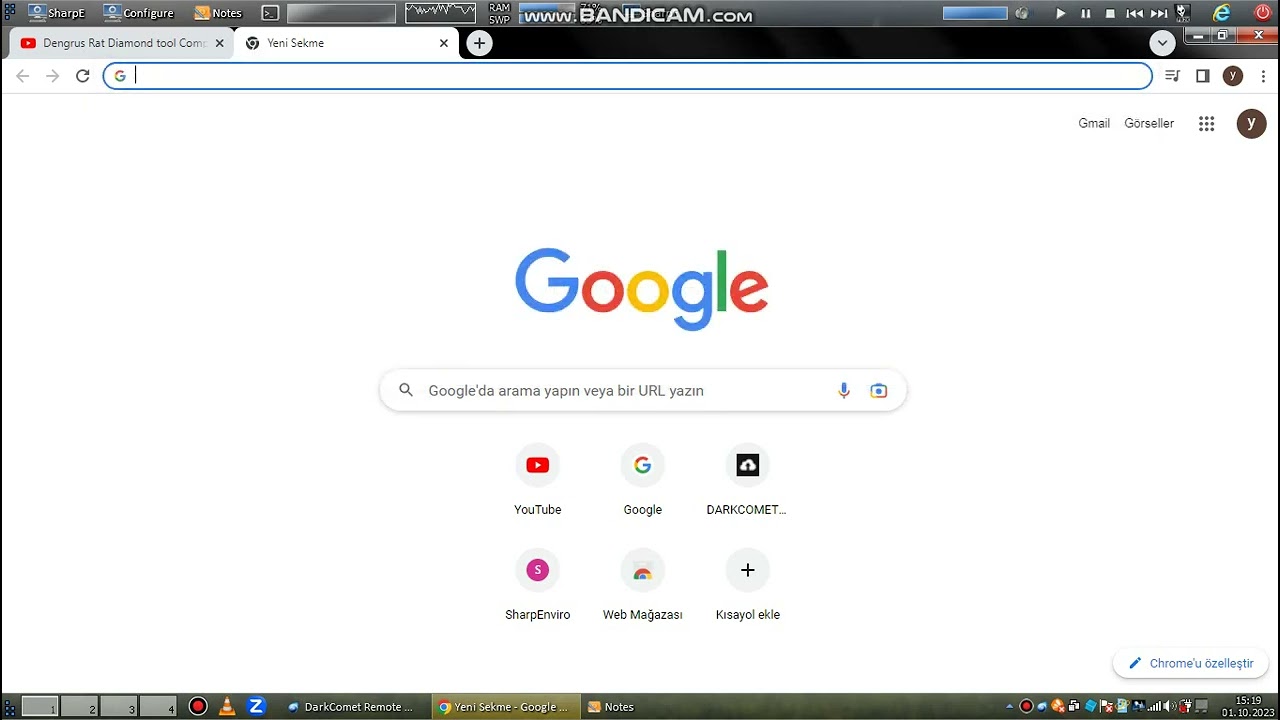Open the tray power plug icon

pyautogui.click(x=1185, y=706)
